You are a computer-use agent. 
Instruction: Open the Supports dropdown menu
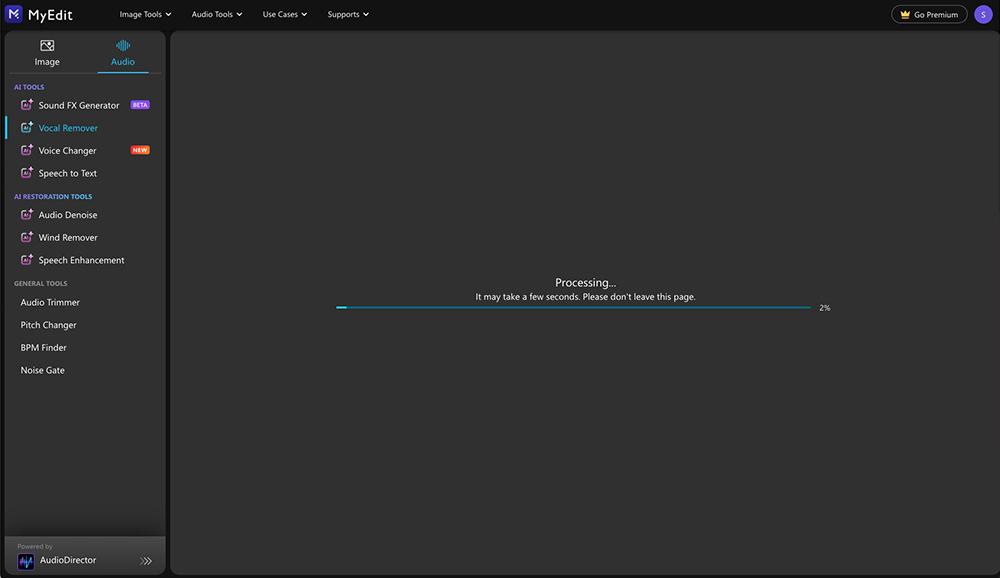click(x=348, y=14)
